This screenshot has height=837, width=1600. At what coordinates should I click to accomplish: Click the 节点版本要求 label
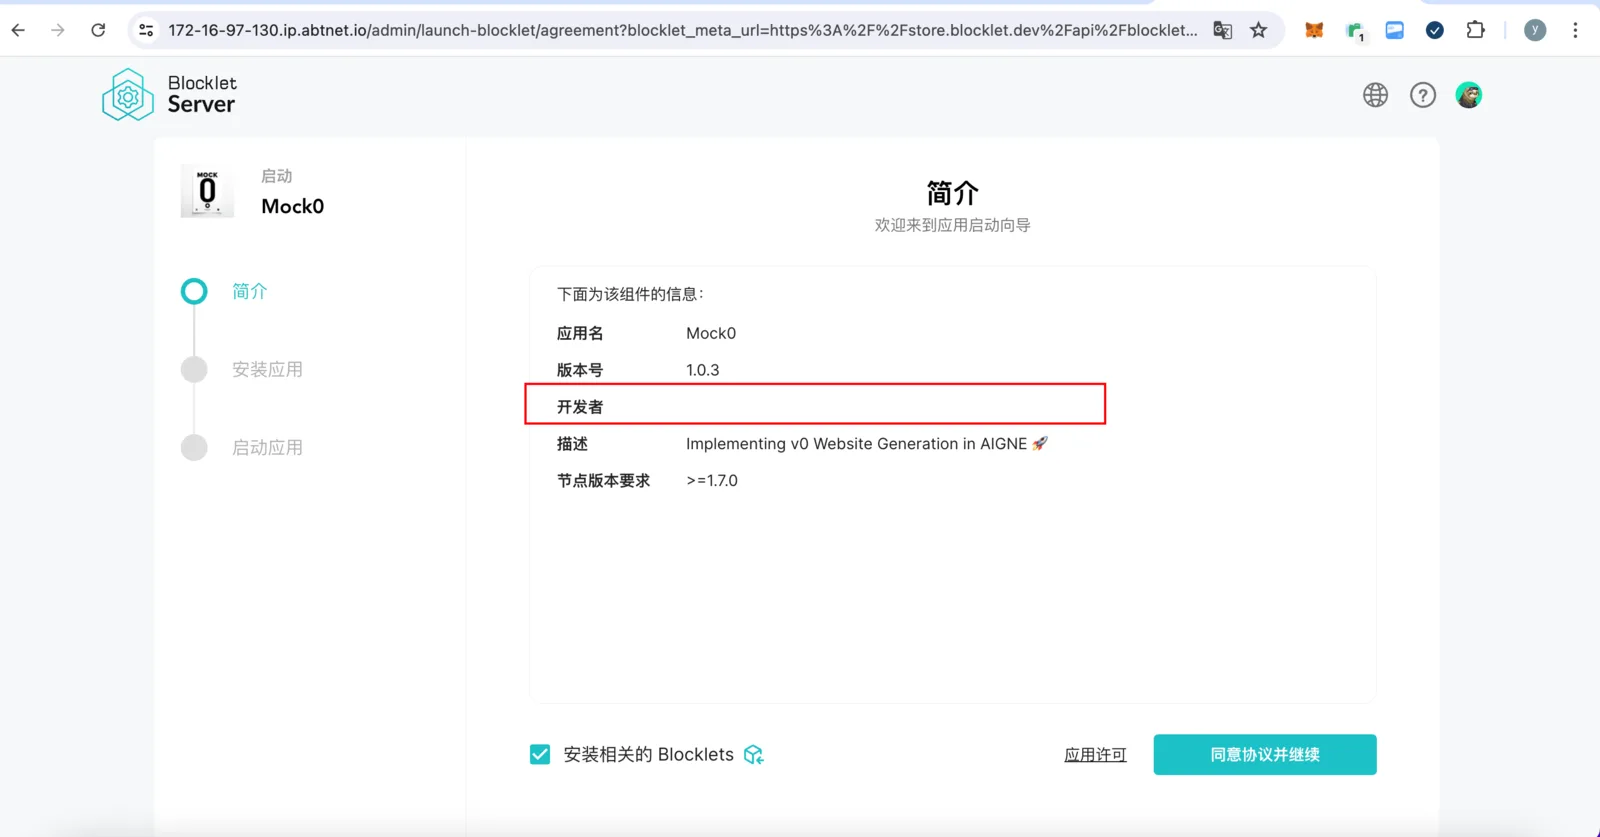tap(603, 481)
